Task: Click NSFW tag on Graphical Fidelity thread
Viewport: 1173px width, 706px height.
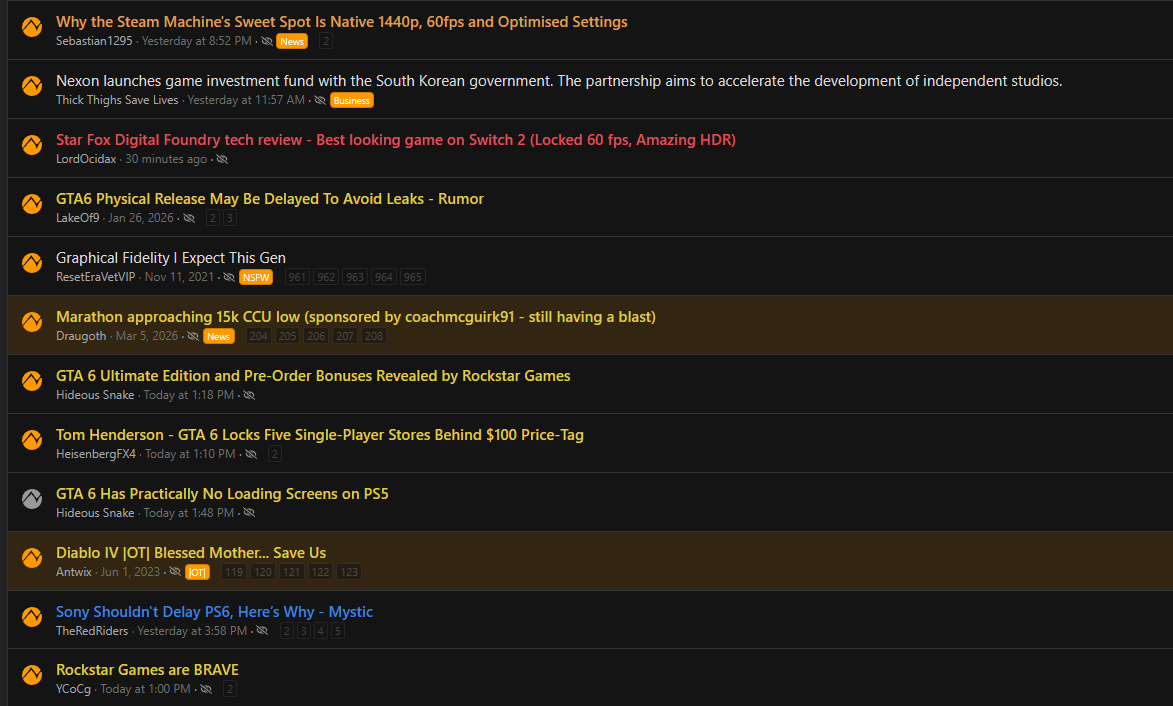Action: [x=256, y=277]
